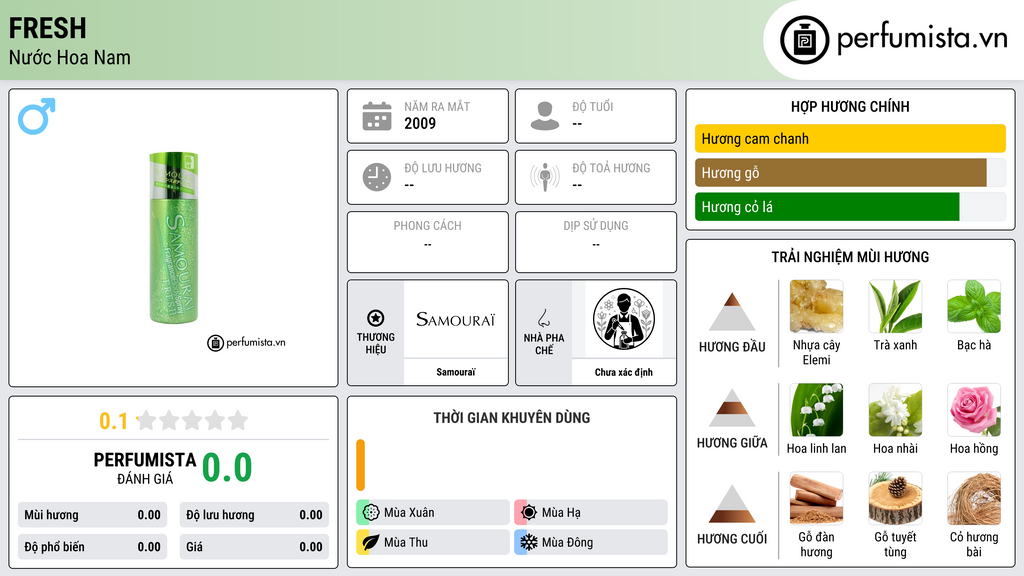
Task: Click the Hợp hương chính heading
Action: pyautogui.click(x=850, y=106)
